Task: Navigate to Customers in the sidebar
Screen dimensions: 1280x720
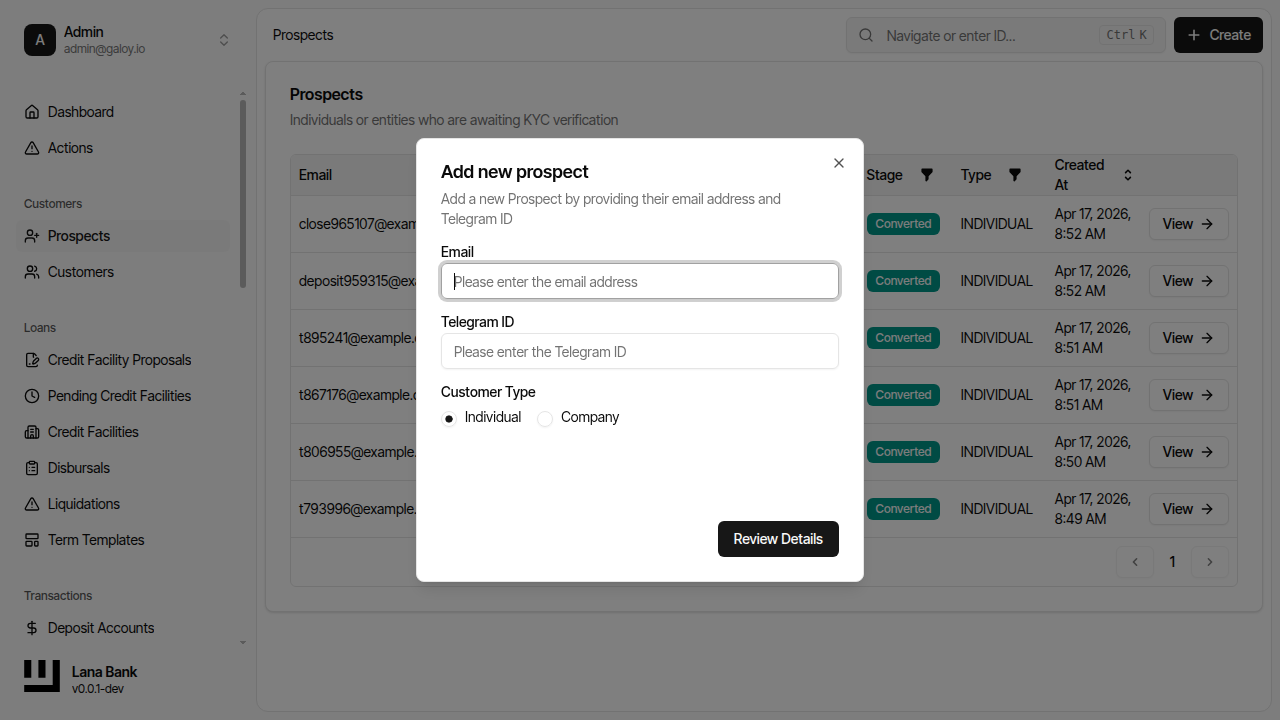Action: (80, 272)
